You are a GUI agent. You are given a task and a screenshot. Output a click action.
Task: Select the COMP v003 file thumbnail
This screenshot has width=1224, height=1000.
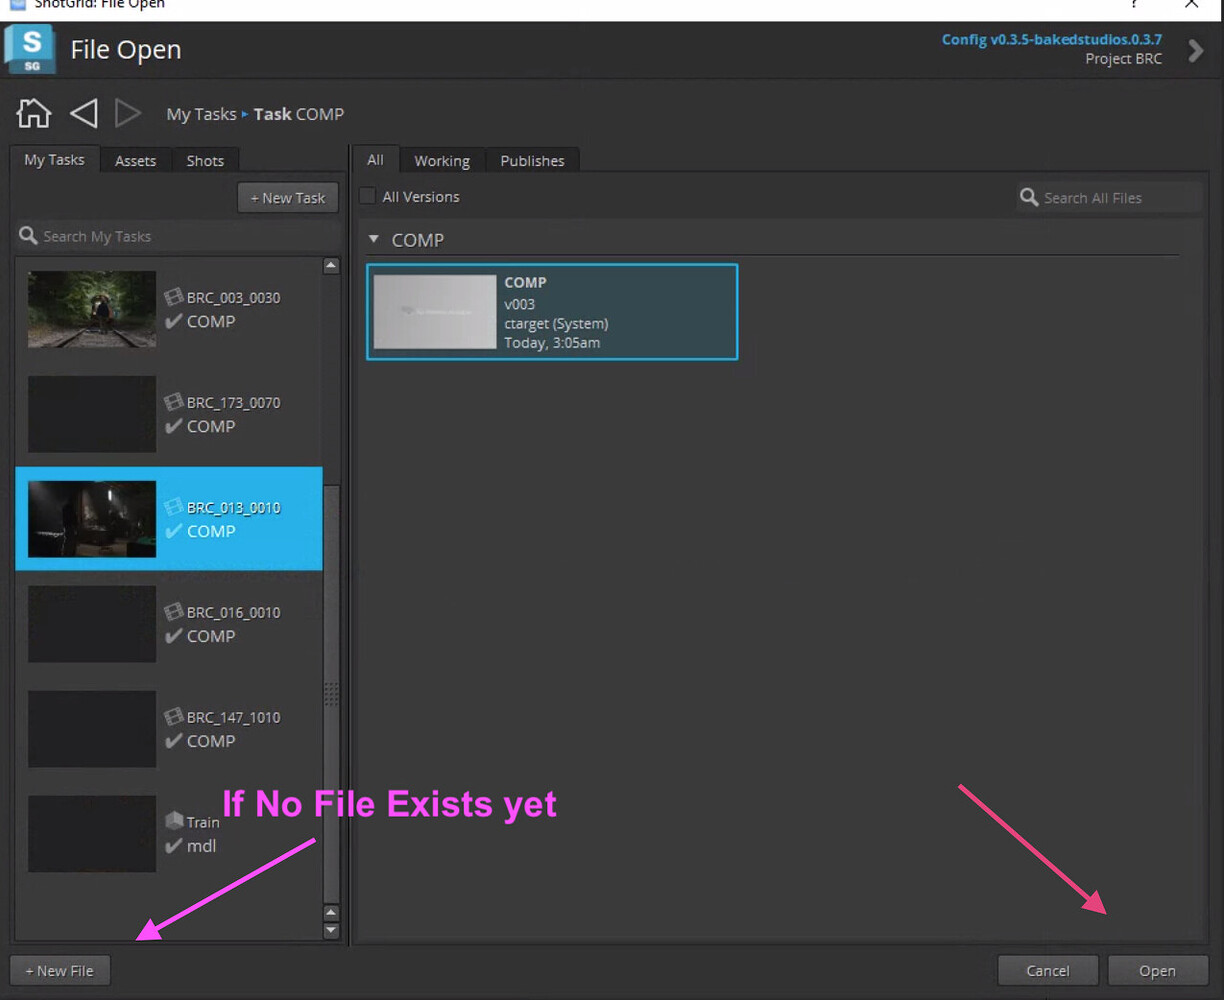(435, 312)
